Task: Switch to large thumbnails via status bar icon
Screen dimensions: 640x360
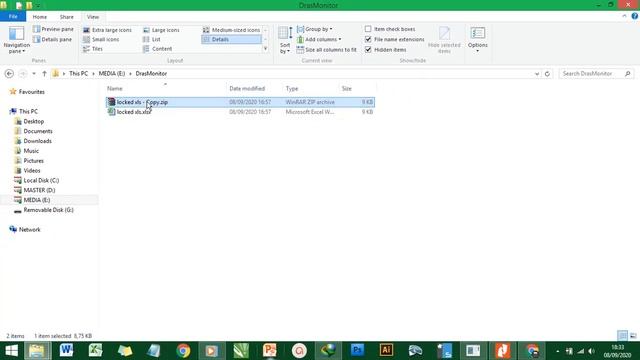Action: [633, 336]
